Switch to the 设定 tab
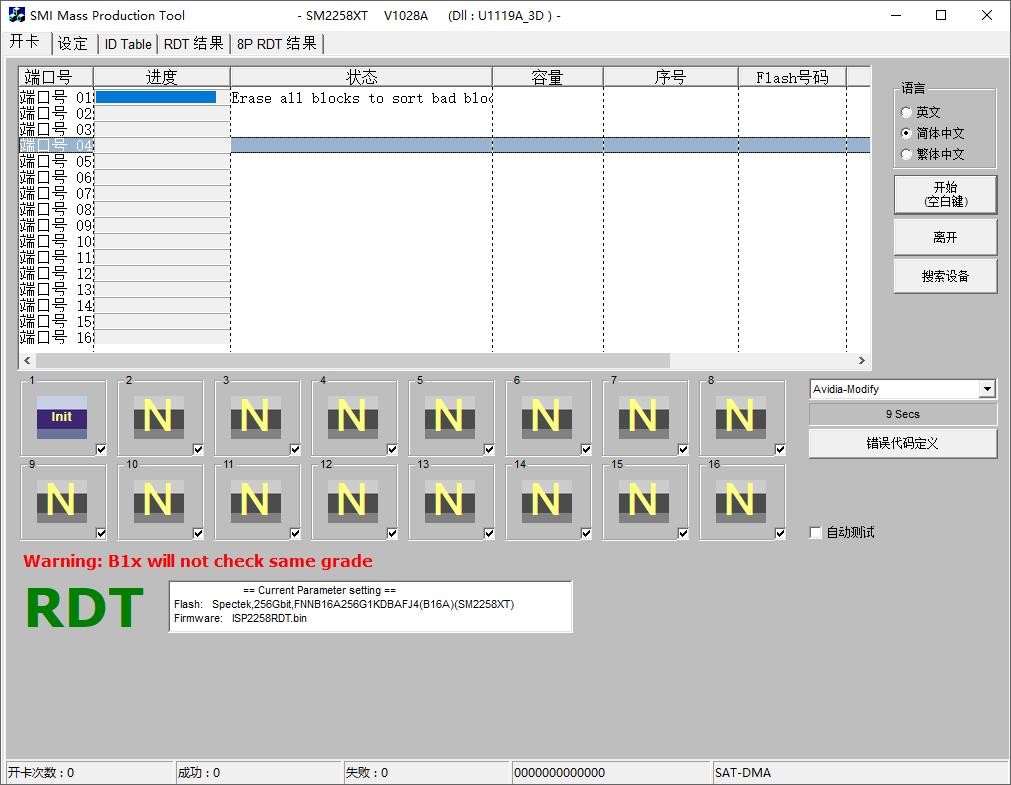 tap(73, 44)
